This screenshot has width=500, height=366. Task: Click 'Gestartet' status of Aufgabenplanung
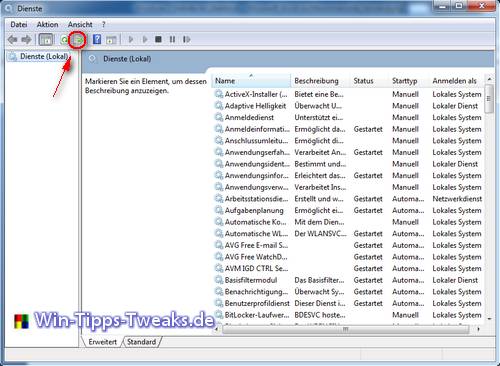(x=368, y=211)
